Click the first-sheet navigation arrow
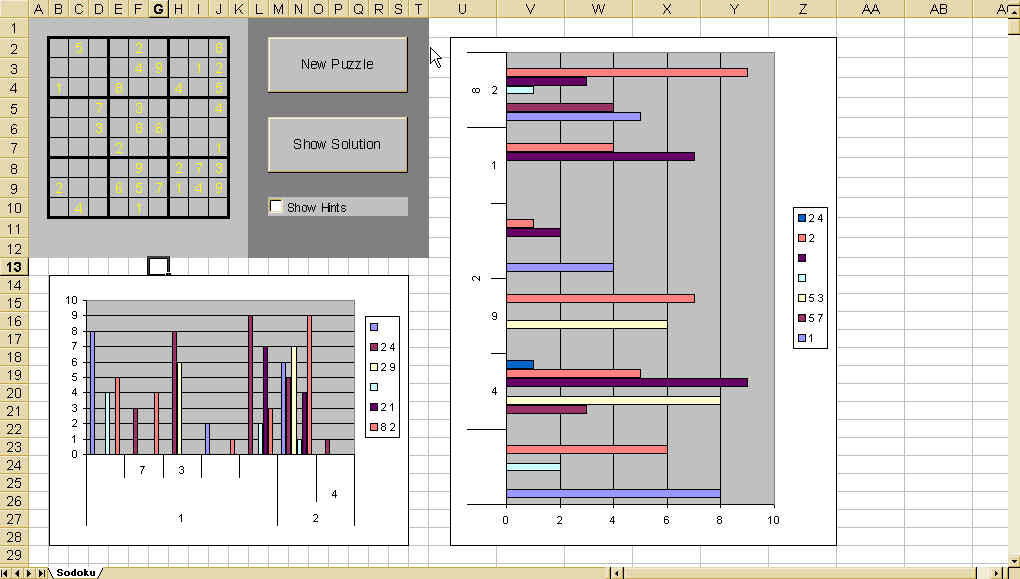1020x579 pixels. point(5,572)
